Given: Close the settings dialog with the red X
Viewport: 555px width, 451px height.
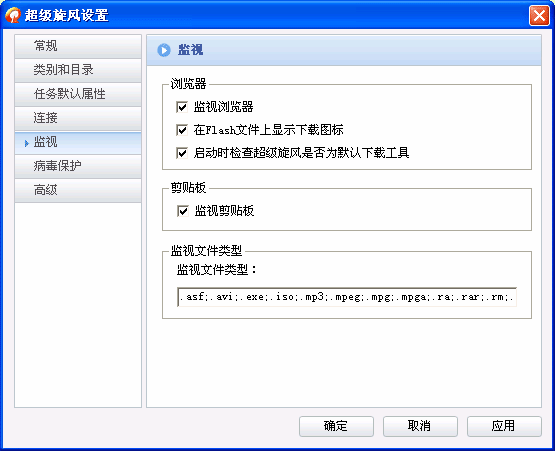Looking at the screenshot, I should click(x=539, y=16).
